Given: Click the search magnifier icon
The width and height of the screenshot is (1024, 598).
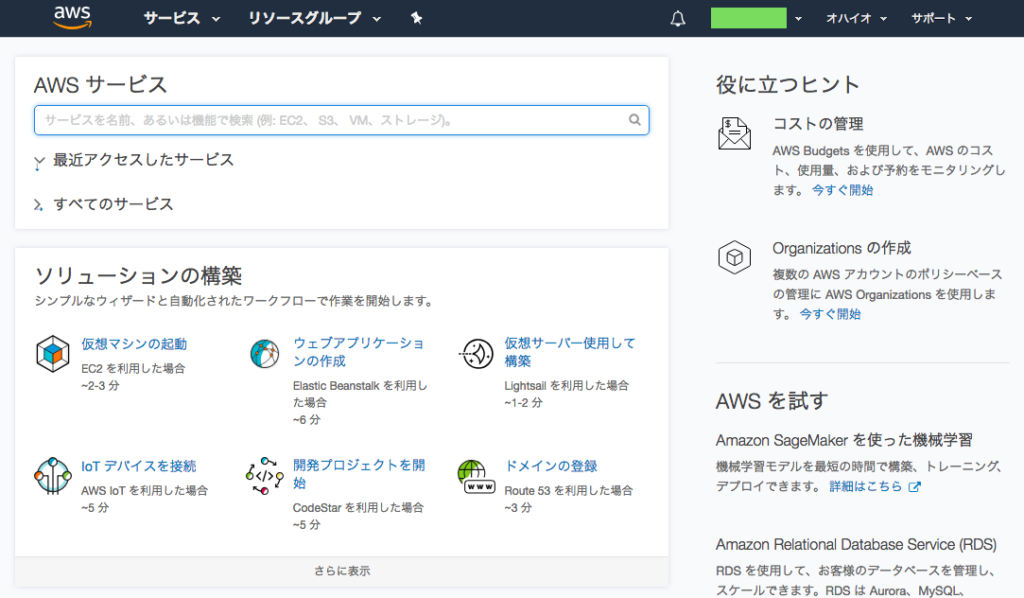Looking at the screenshot, I should click(x=634, y=119).
